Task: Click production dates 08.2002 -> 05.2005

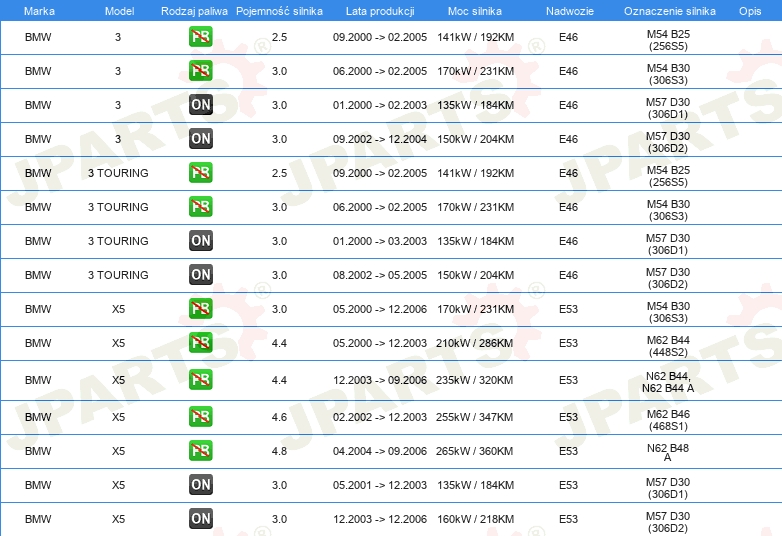Action: 380,274
